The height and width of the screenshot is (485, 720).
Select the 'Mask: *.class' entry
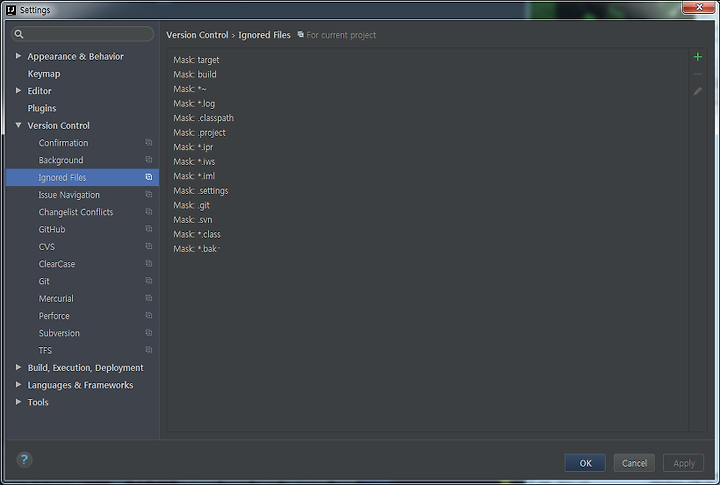coord(197,235)
